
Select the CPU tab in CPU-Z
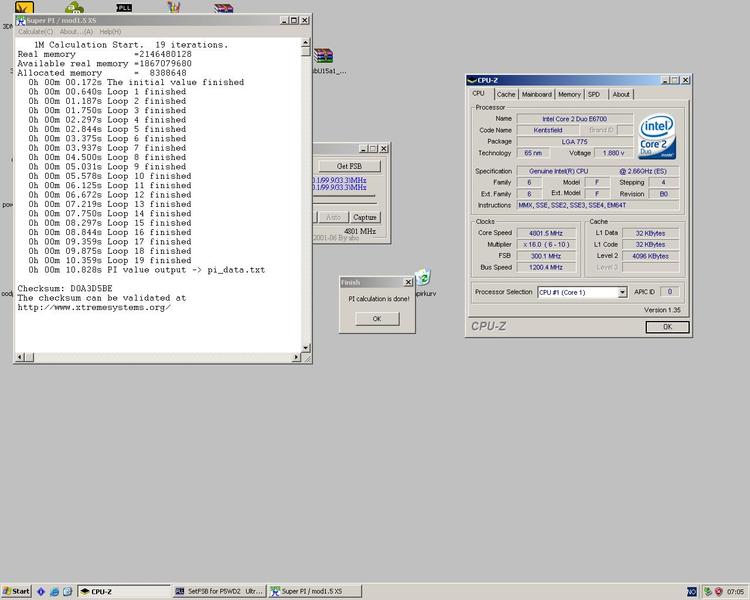coord(479,94)
